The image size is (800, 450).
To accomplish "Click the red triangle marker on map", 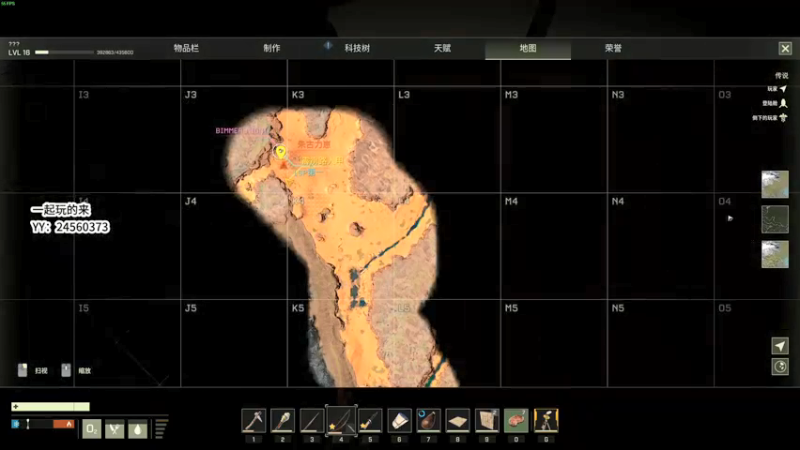I will tap(283, 165).
